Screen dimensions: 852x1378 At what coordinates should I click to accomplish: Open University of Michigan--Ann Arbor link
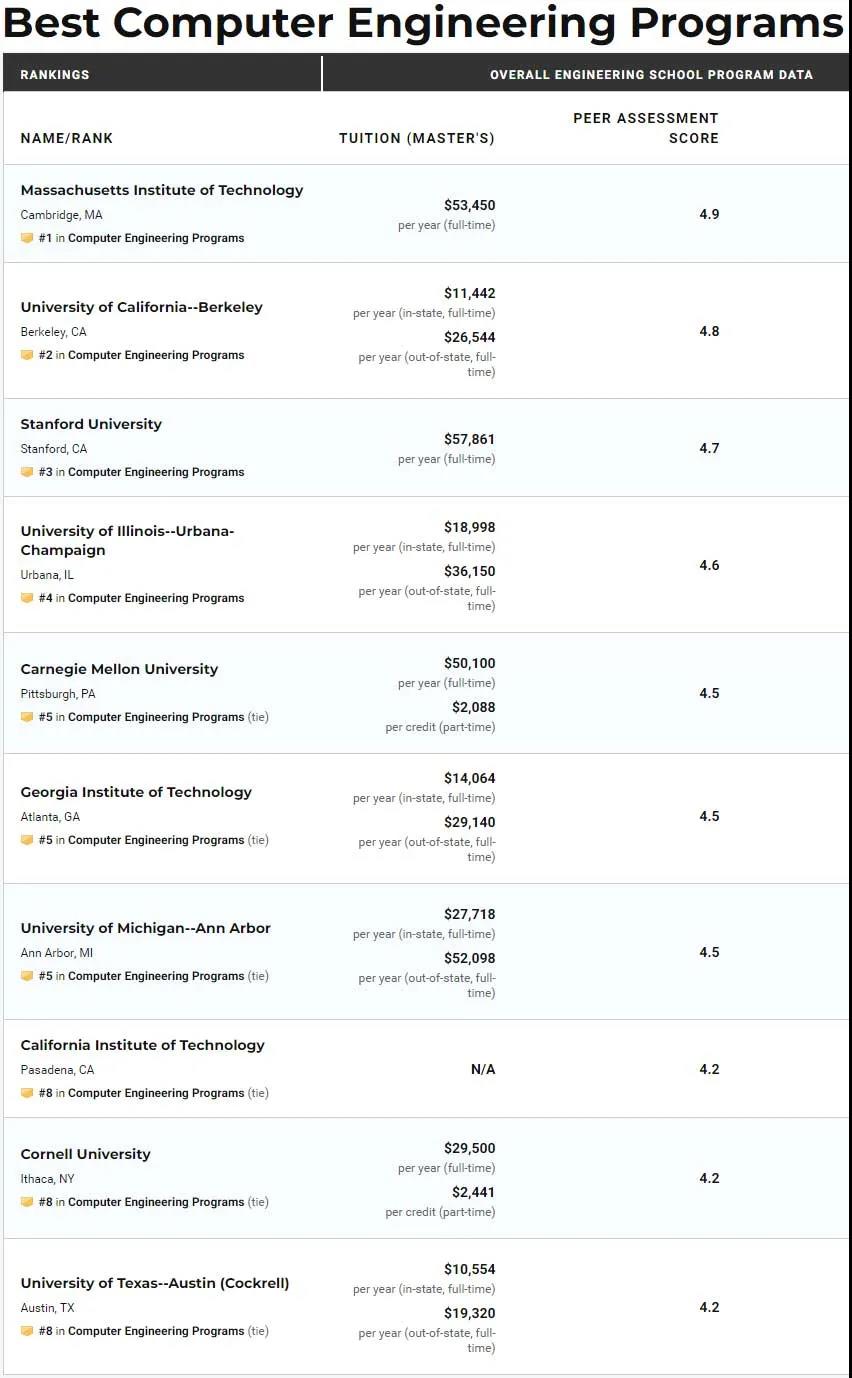pyautogui.click(x=146, y=928)
